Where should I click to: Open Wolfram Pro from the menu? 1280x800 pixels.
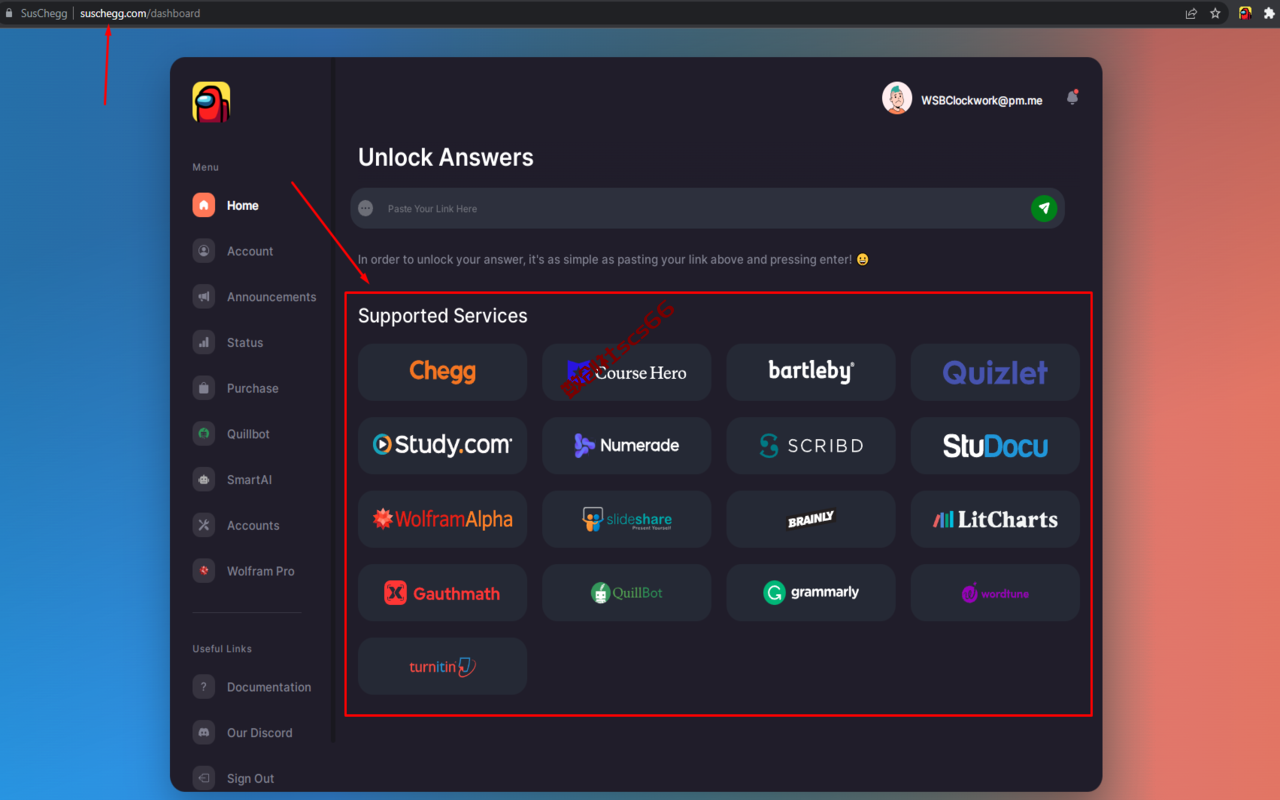click(x=261, y=571)
